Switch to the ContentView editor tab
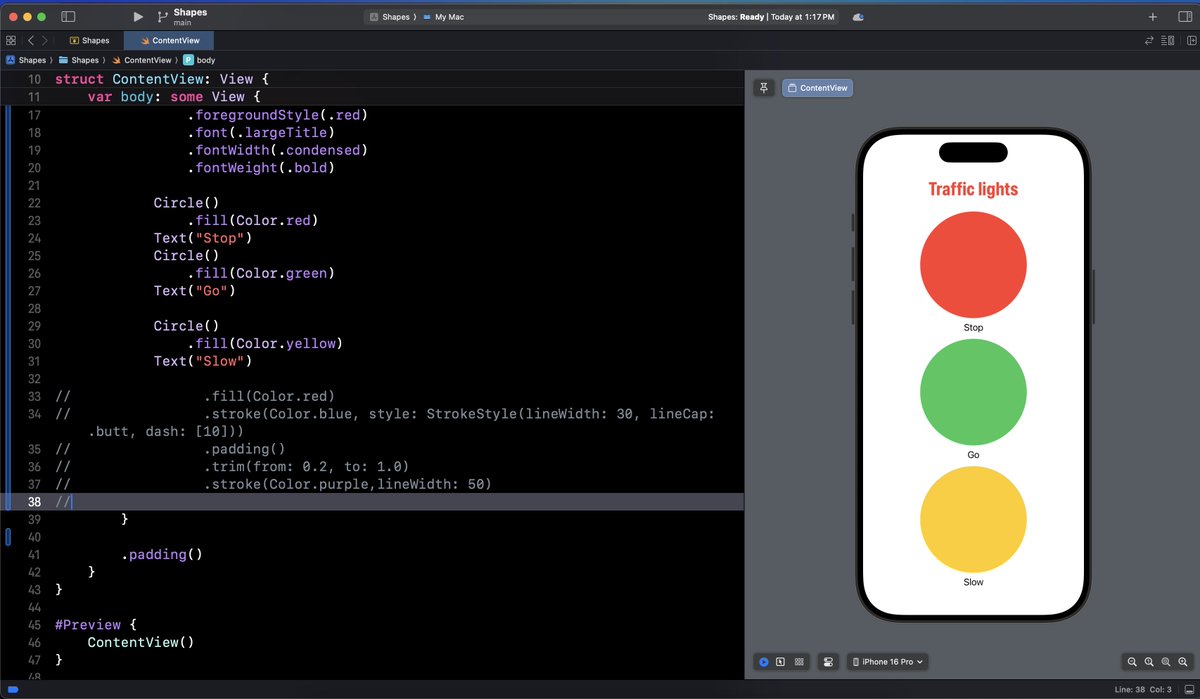This screenshot has height=699, width=1200. point(169,41)
